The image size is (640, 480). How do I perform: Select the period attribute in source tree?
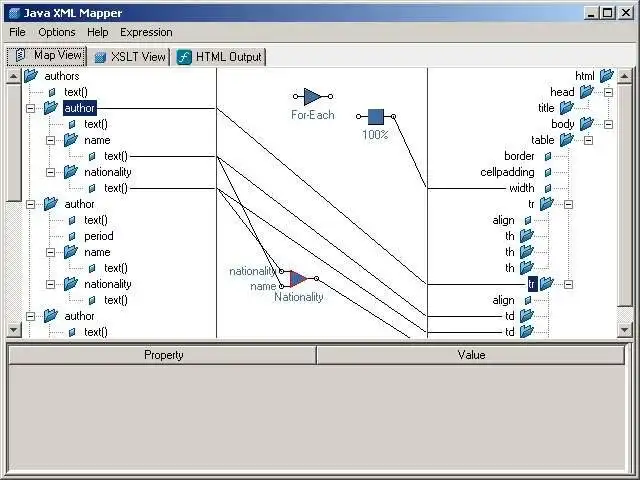(99, 236)
